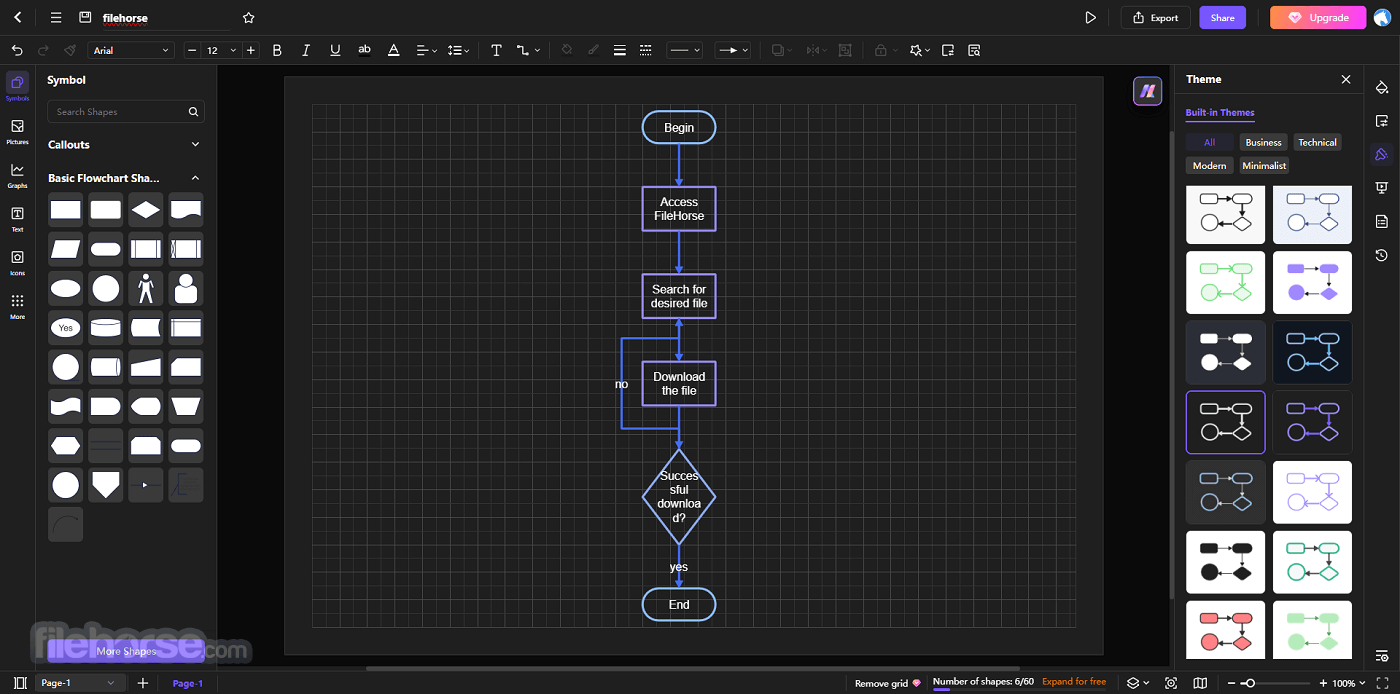Viewport: 1400px width, 694px height.
Task: Adjust the zoom slider handle
Action: coord(1248,683)
